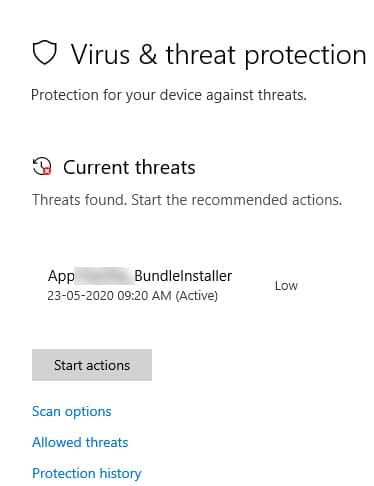Viewport: 374px width, 486px height.
Task: Select the Low severity label
Action: coord(286,286)
